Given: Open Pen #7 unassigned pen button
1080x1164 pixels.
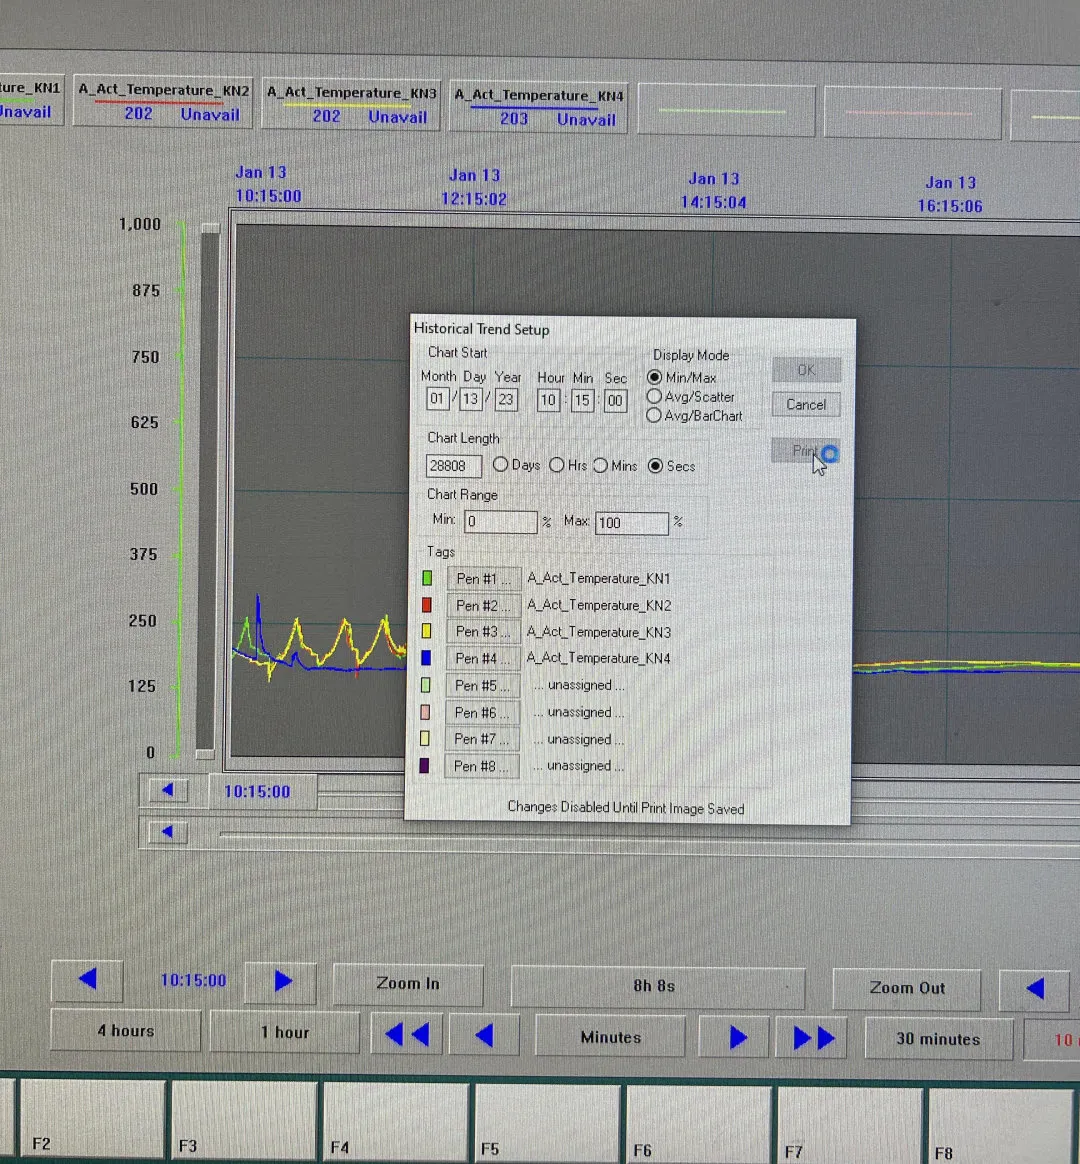Looking at the screenshot, I should pyautogui.click(x=481, y=739).
